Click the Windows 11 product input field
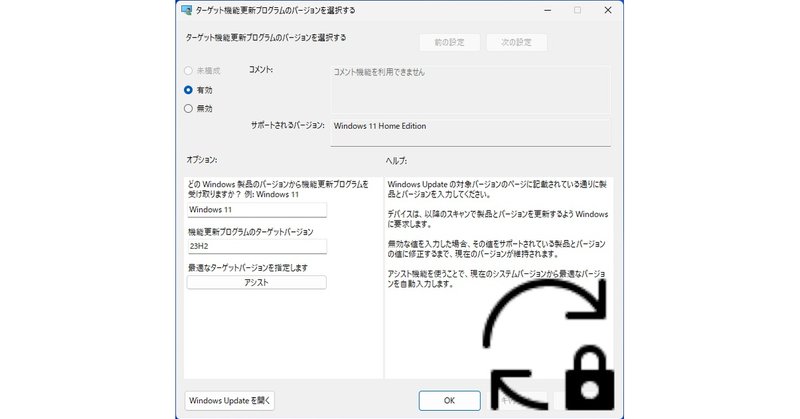The width and height of the screenshot is (800, 419). pyautogui.click(x=257, y=210)
